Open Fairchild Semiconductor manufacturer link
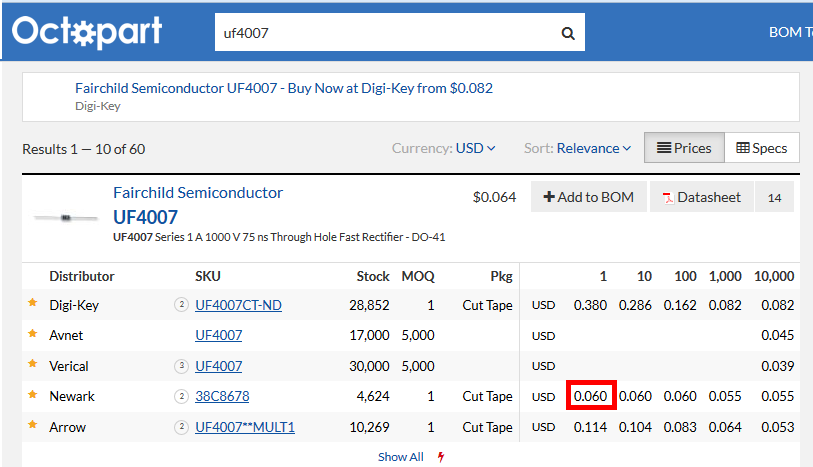Screen dimensions: 813x467 point(198,193)
